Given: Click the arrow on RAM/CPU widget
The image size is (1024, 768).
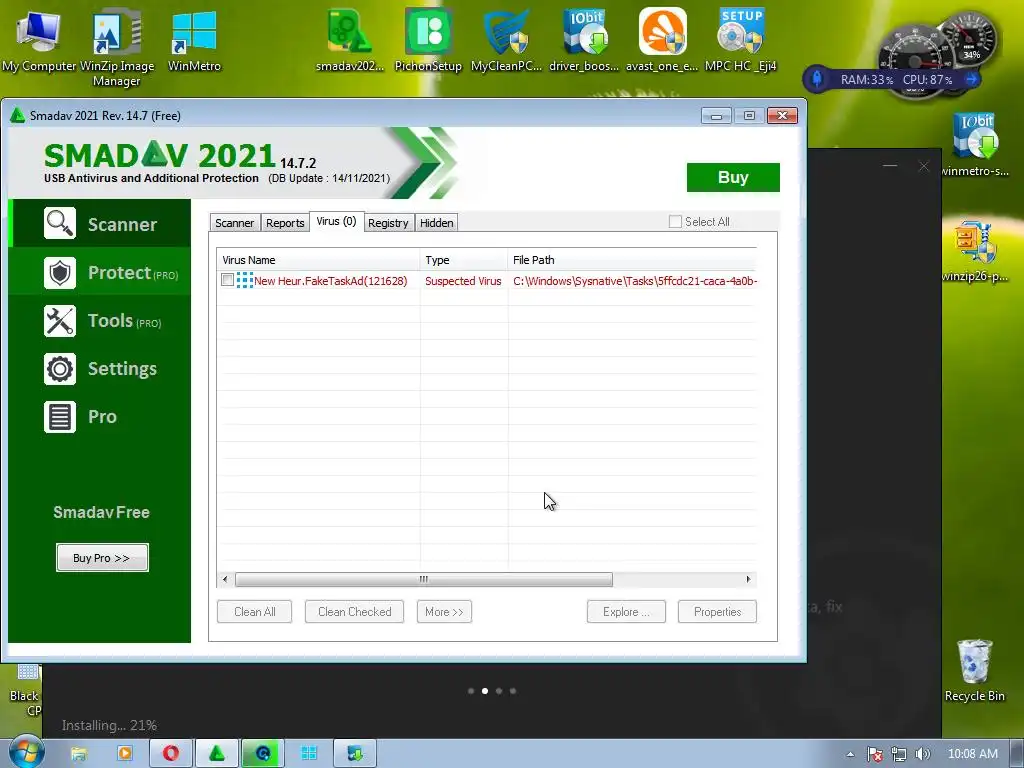Looking at the screenshot, I should (x=972, y=79).
